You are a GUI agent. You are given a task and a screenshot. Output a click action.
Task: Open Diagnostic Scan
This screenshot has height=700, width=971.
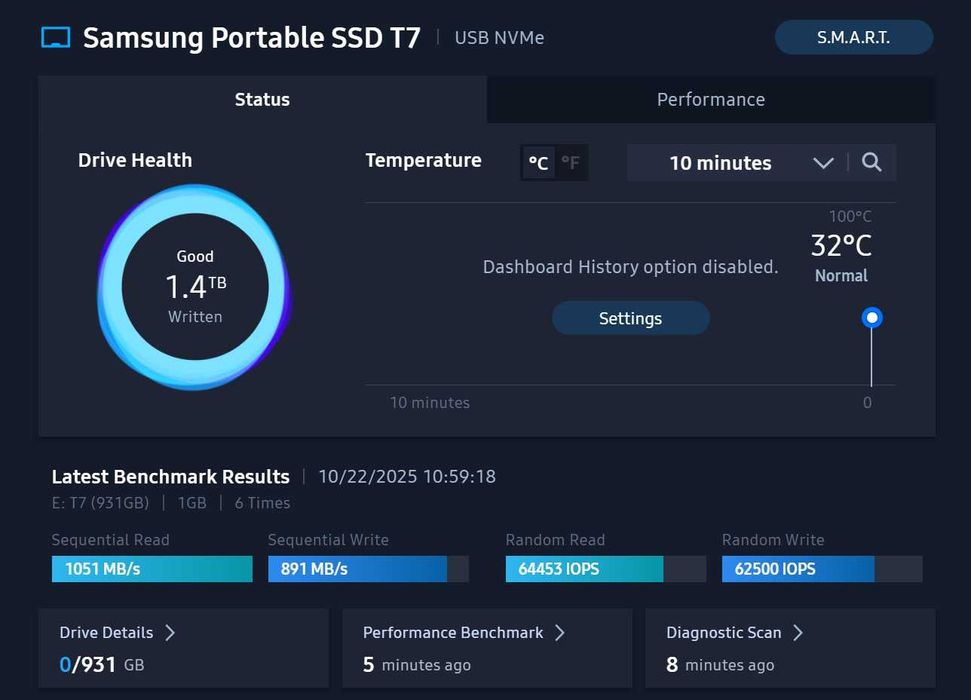point(790,648)
